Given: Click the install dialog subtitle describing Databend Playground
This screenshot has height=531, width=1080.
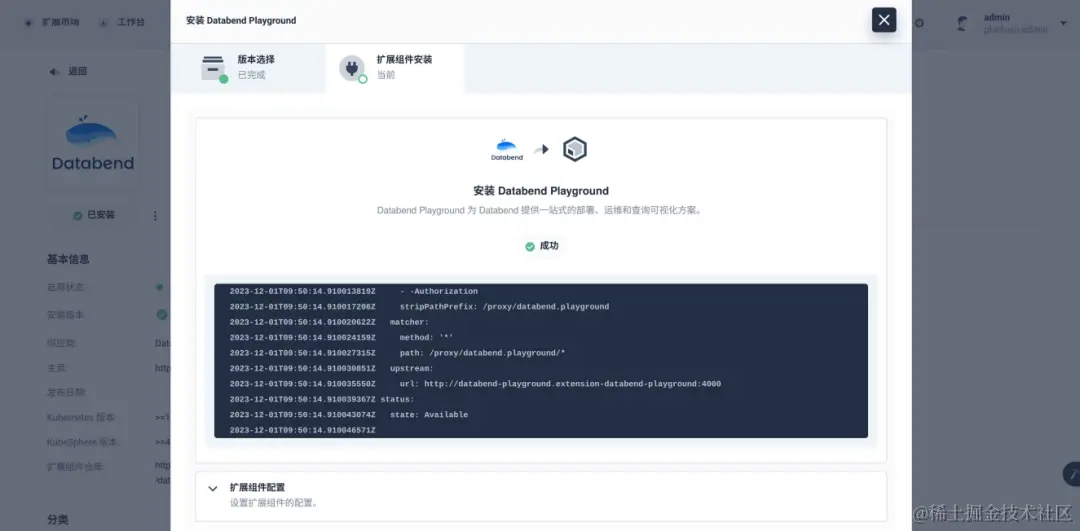Looking at the screenshot, I should (541, 211).
